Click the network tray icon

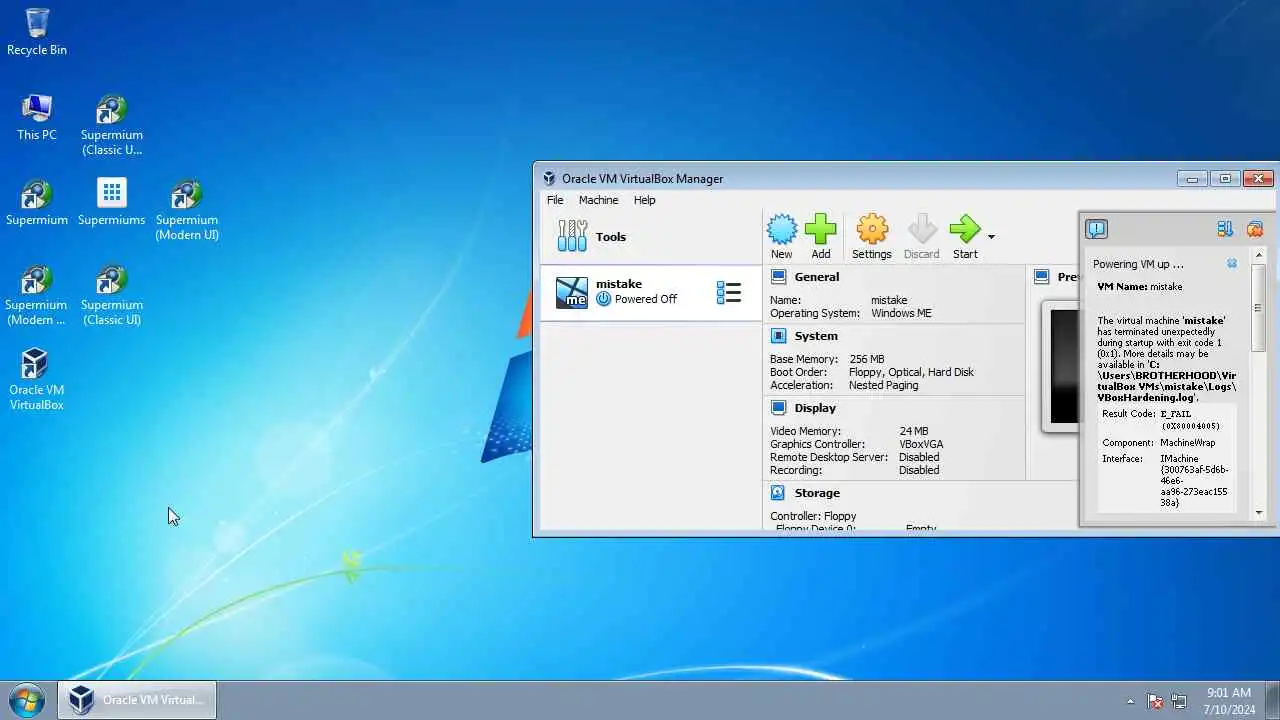(x=1179, y=701)
